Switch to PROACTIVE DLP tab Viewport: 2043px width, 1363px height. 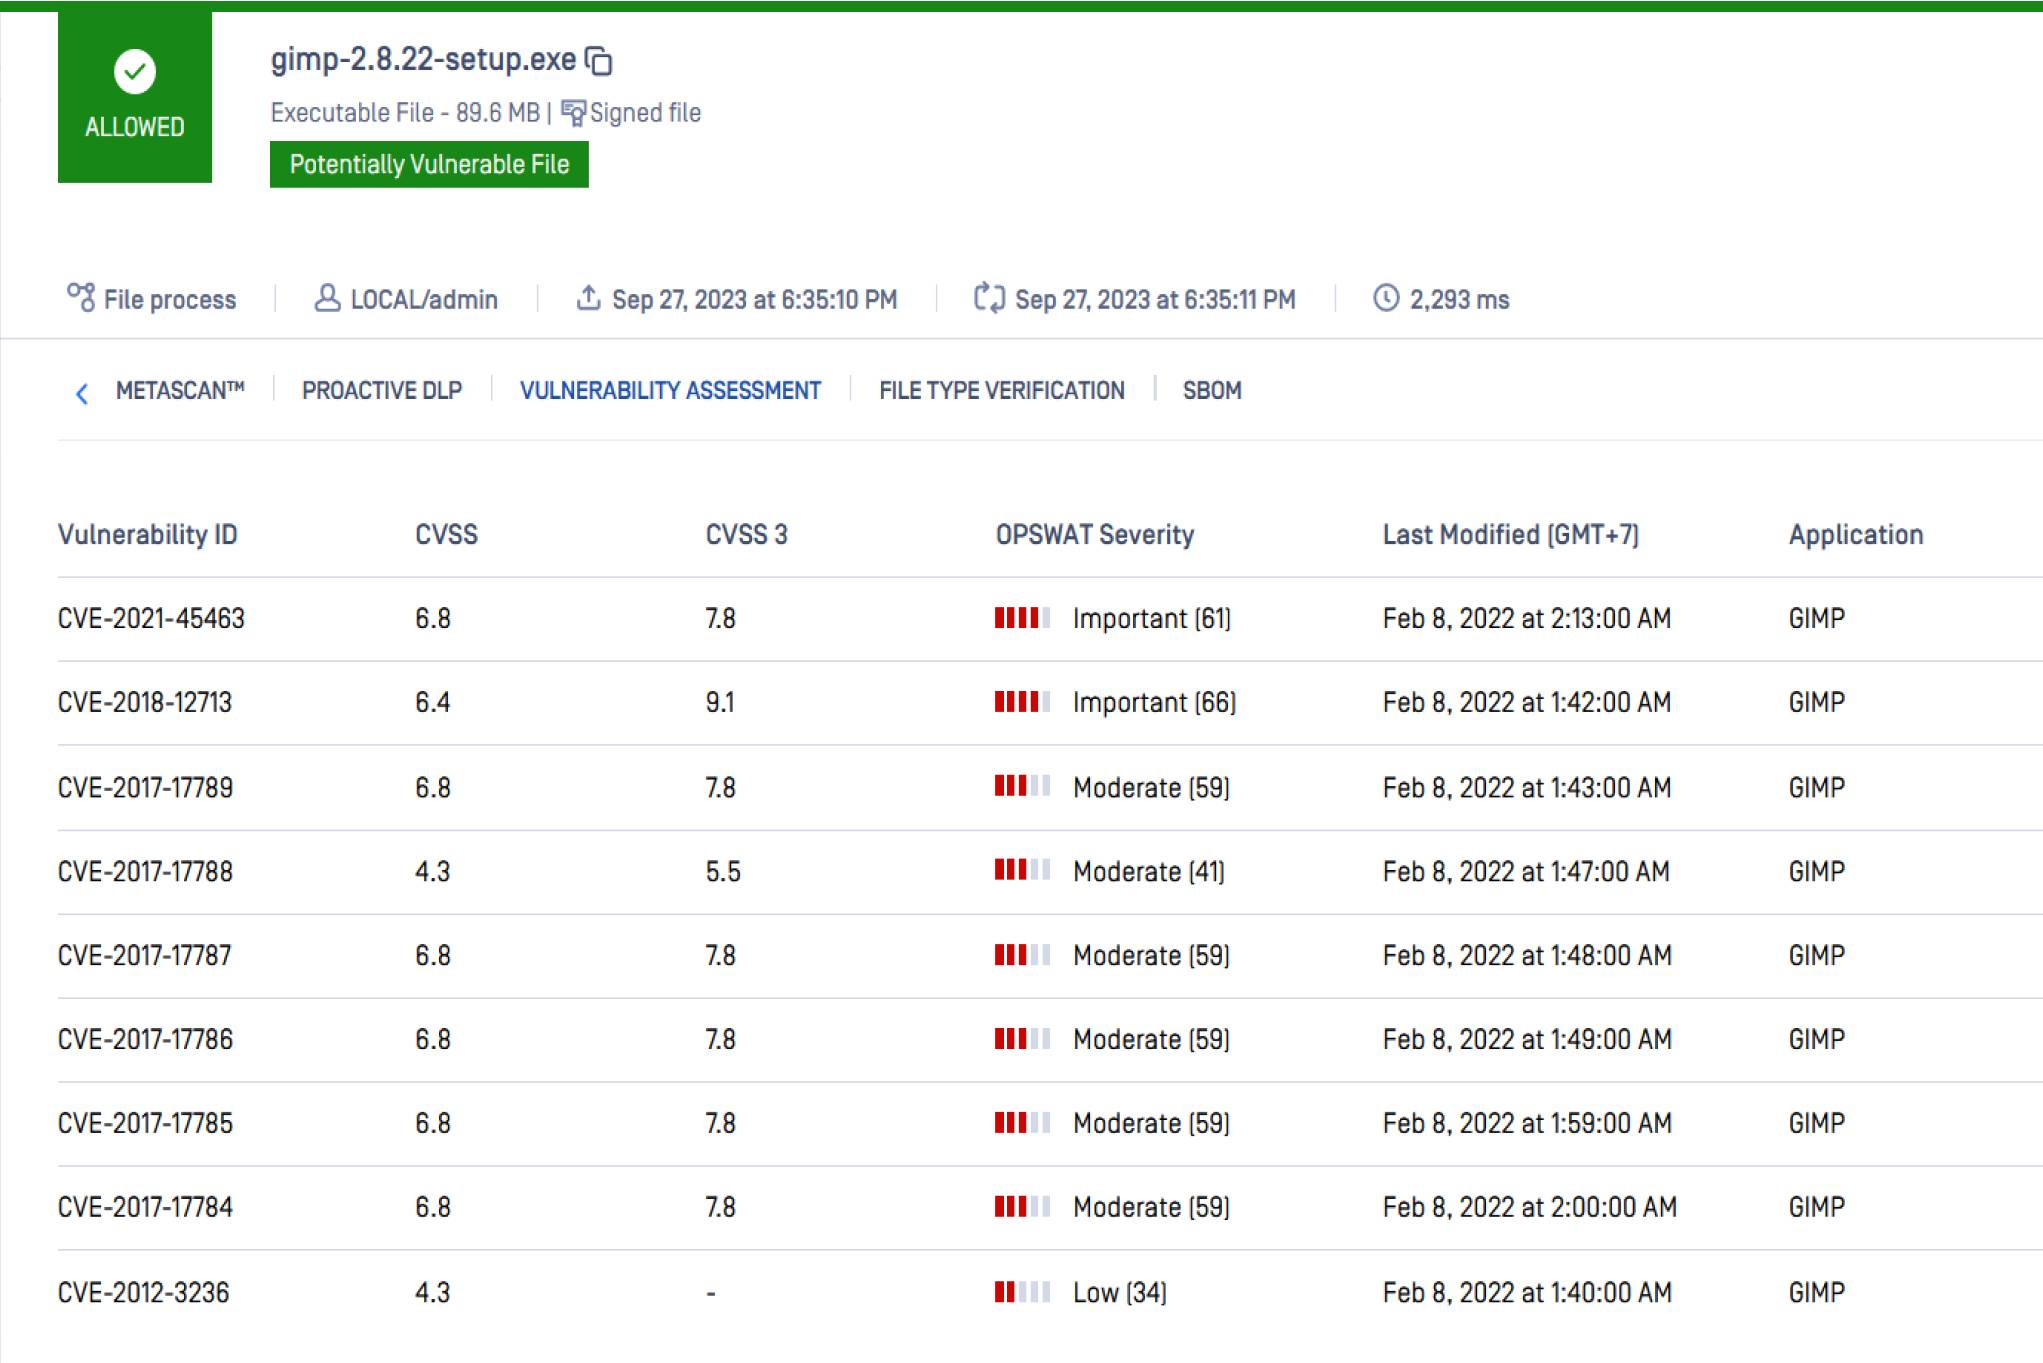pyautogui.click(x=382, y=391)
